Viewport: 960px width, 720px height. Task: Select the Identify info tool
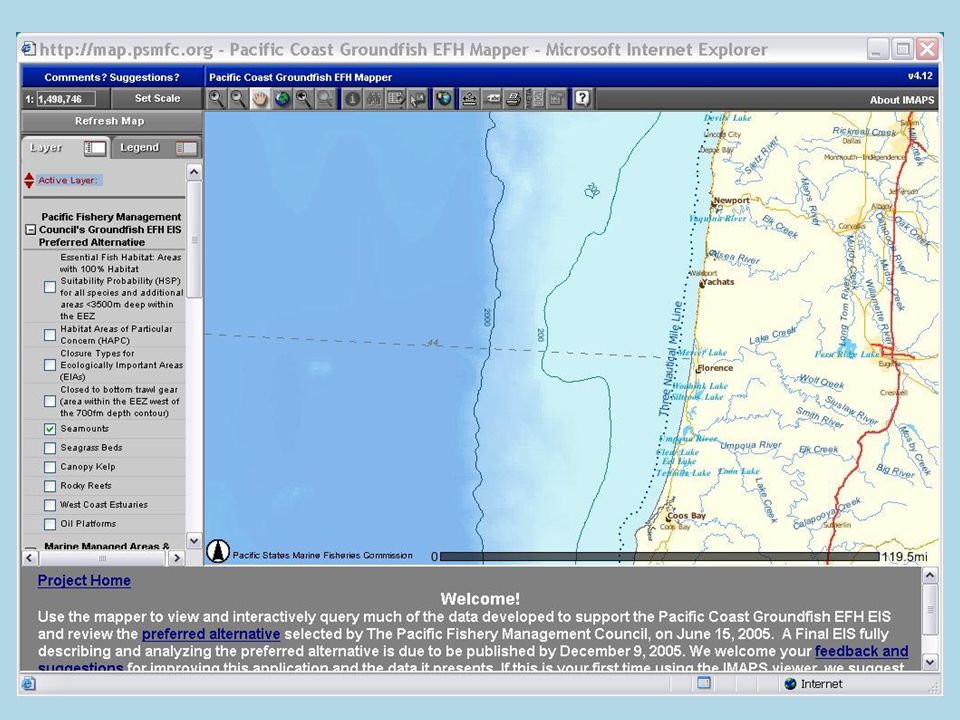click(x=352, y=99)
